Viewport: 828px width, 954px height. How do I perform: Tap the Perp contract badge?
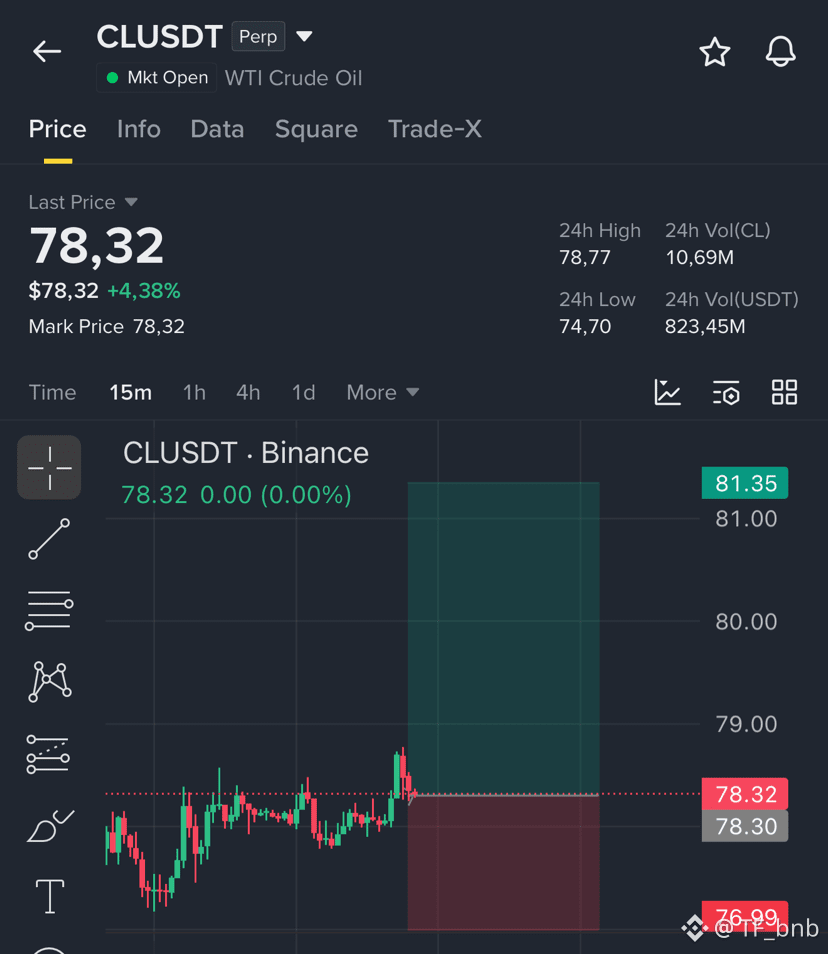click(x=258, y=37)
